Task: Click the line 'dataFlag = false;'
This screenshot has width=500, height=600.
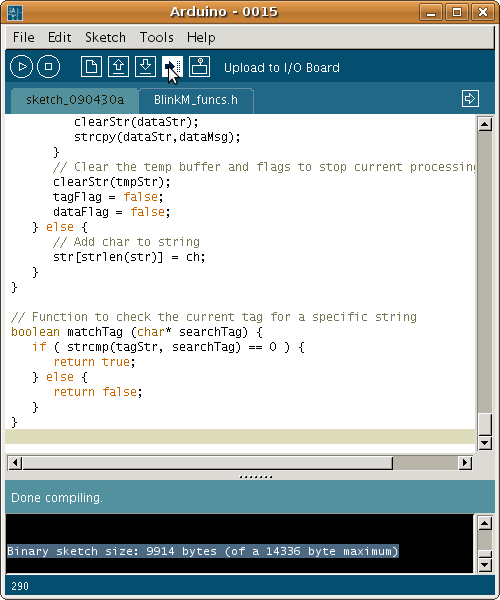Action: coord(112,212)
